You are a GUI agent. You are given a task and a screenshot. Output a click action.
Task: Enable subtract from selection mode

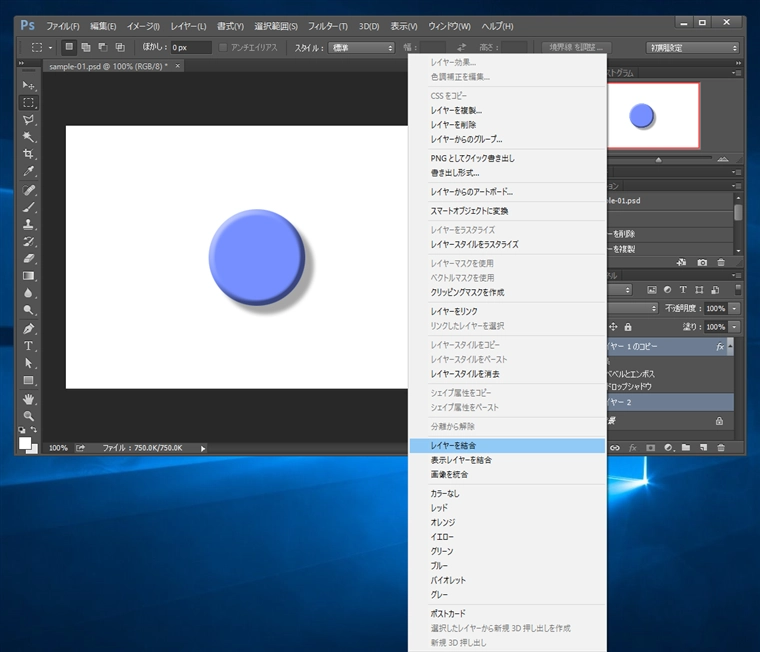click(x=103, y=47)
